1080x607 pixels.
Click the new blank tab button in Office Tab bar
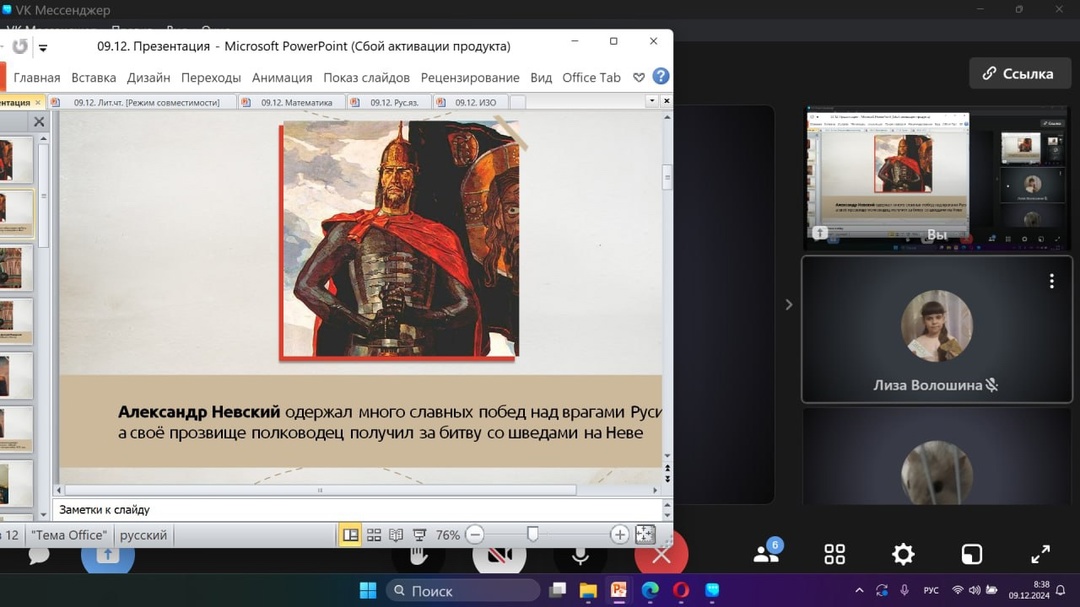[x=517, y=102]
